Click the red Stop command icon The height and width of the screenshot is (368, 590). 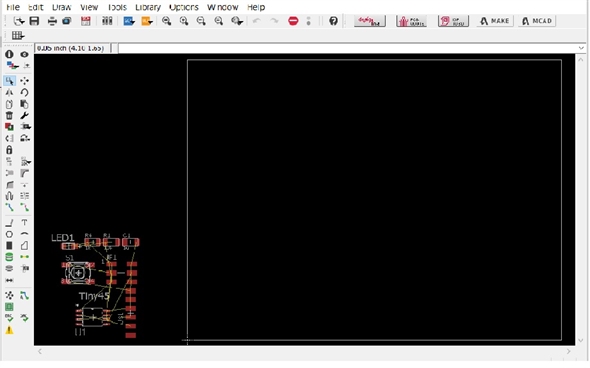pyautogui.click(x=293, y=21)
